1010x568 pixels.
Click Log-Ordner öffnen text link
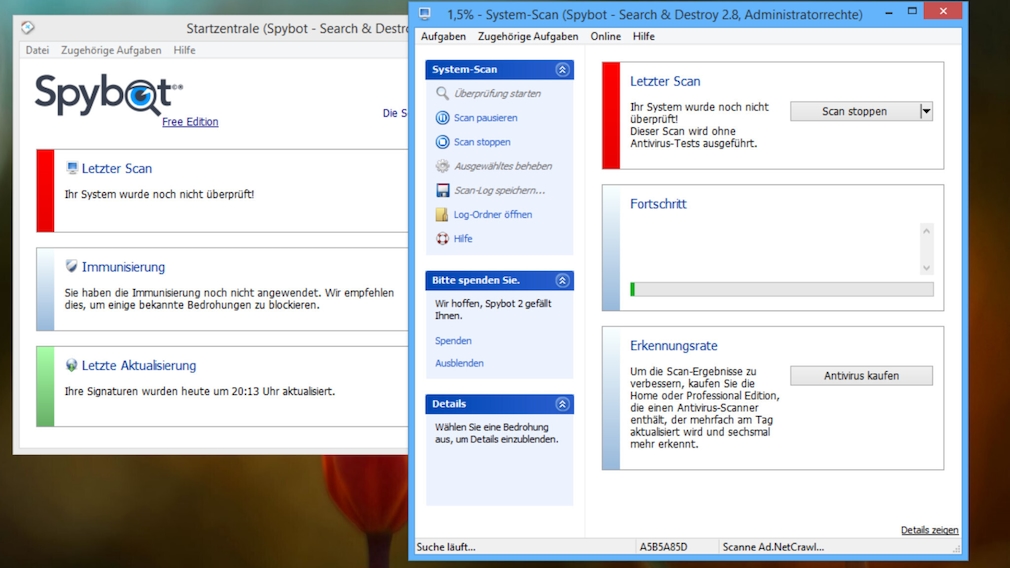[x=493, y=214]
